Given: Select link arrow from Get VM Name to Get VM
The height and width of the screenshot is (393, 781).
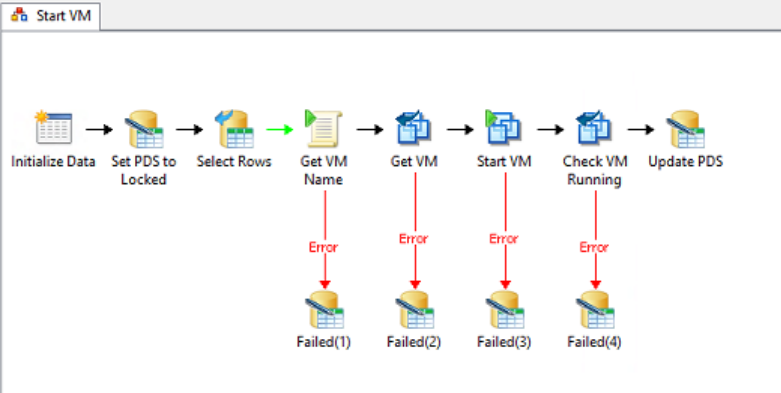Looking at the screenshot, I should pyautogui.click(x=370, y=130).
